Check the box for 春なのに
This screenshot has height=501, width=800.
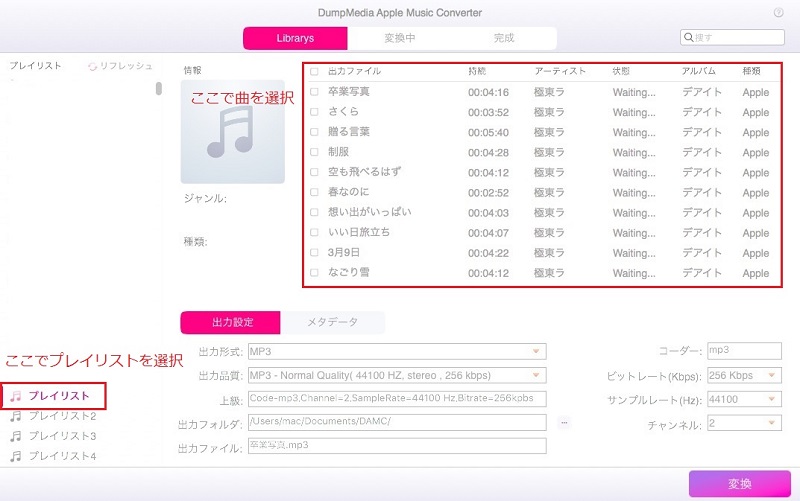tap(314, 192)
